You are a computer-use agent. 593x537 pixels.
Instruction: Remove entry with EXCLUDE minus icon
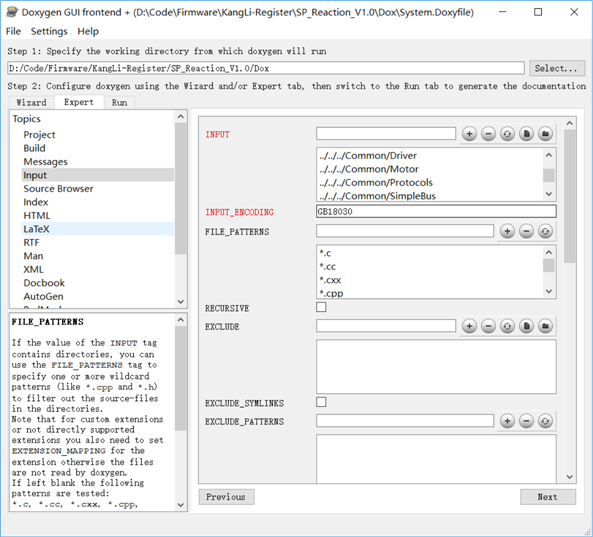point(488,326)
